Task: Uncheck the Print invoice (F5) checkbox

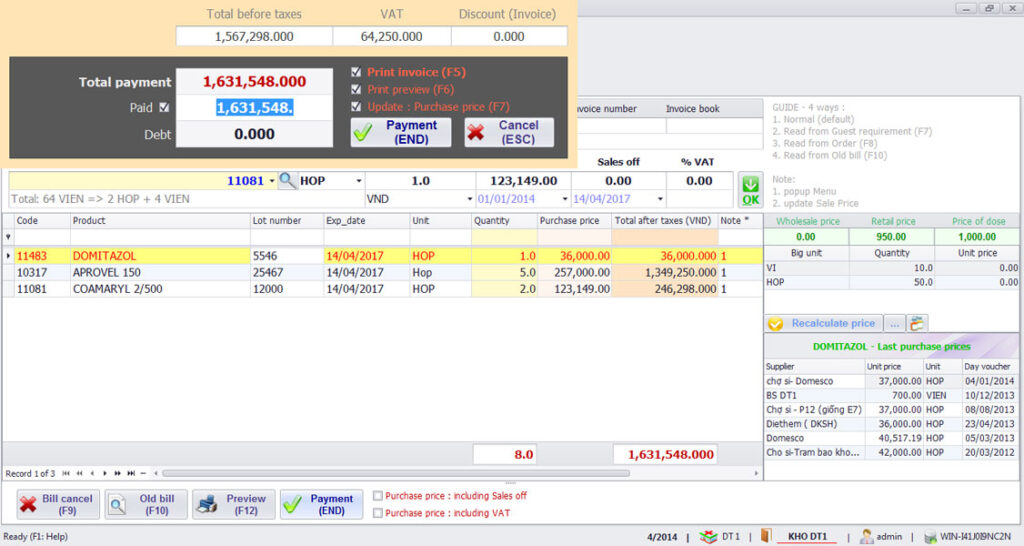Action: click(357, 72)
